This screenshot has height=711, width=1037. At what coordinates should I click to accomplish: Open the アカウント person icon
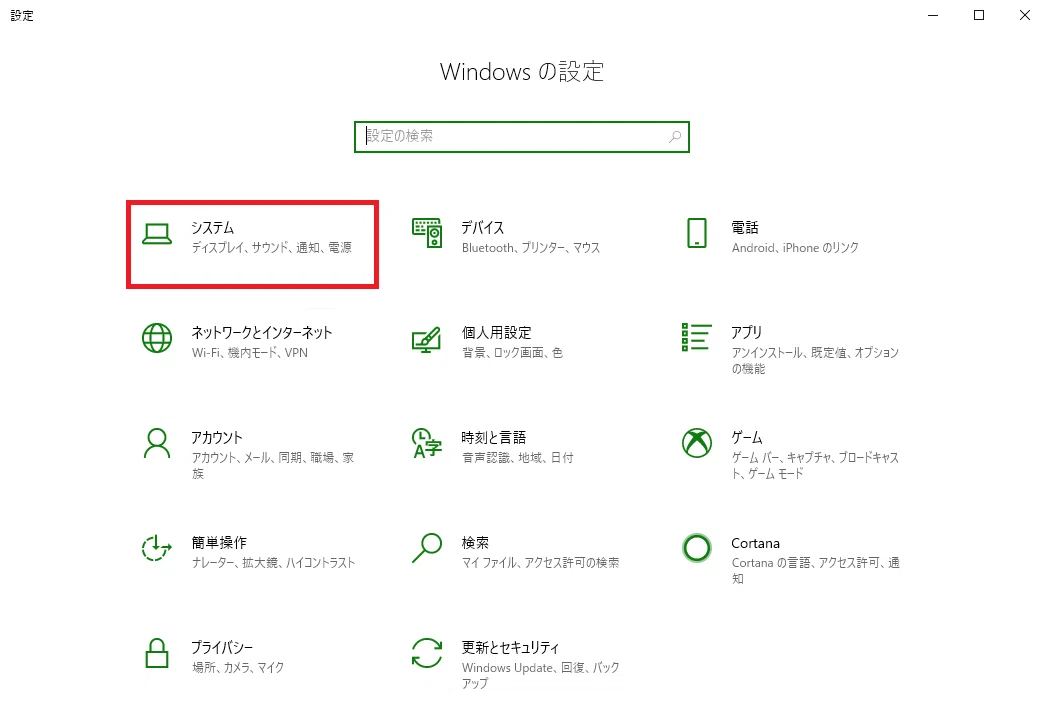point(157,443)
